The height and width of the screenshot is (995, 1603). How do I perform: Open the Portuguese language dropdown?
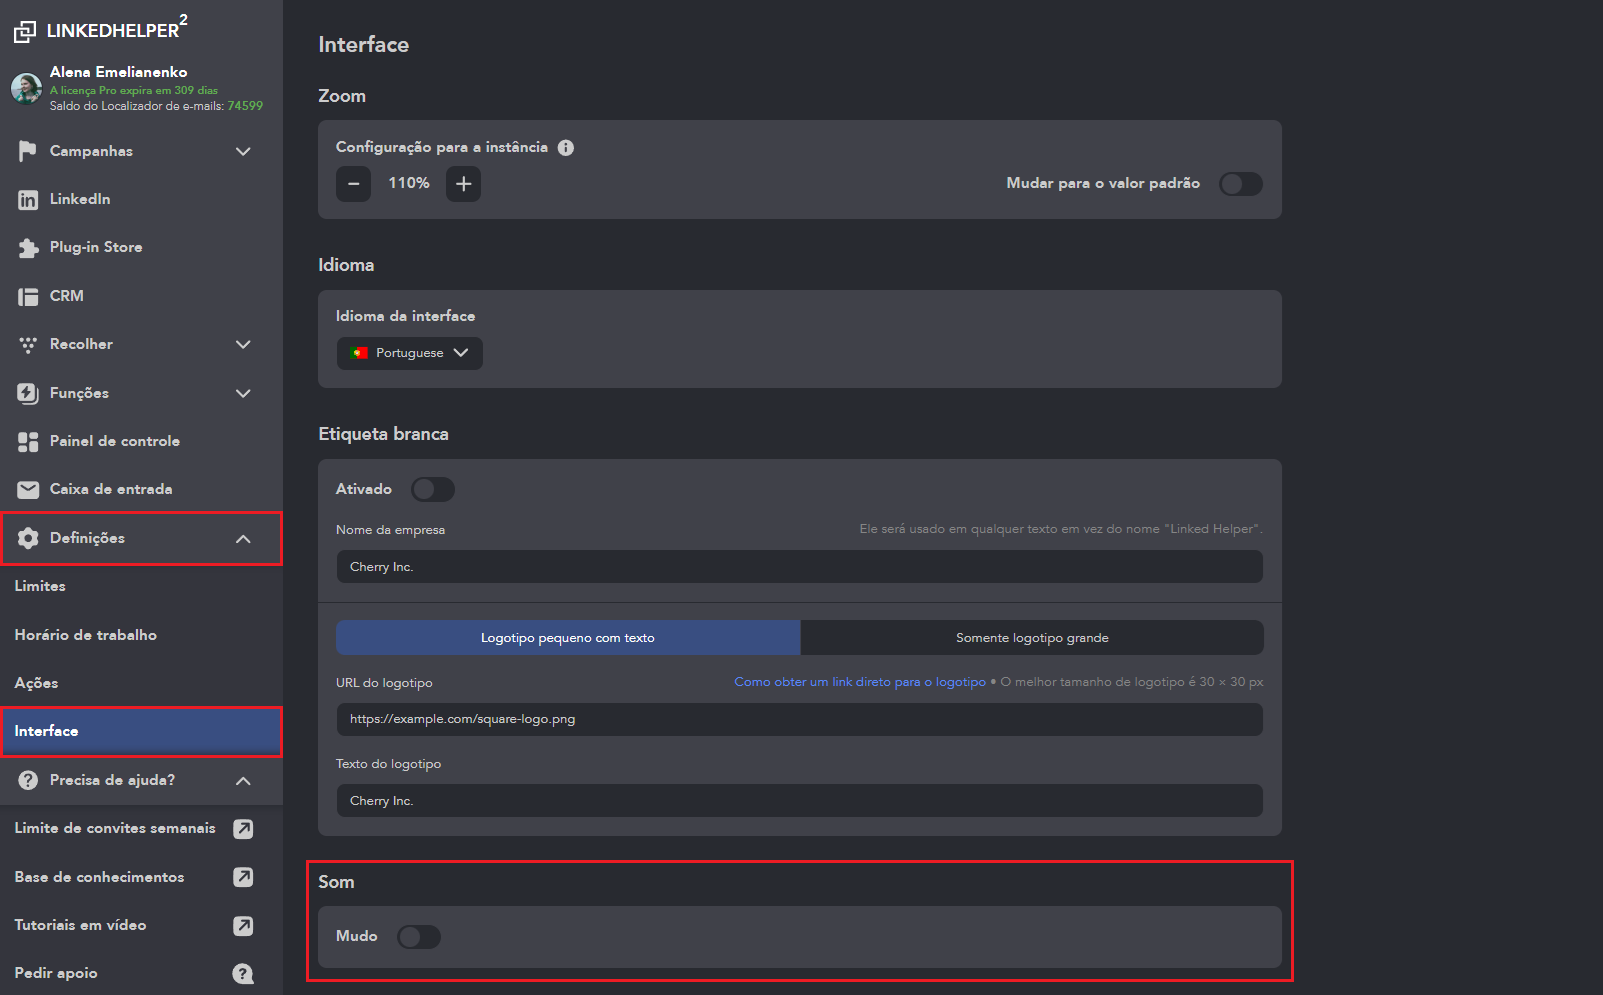point(410,353)
